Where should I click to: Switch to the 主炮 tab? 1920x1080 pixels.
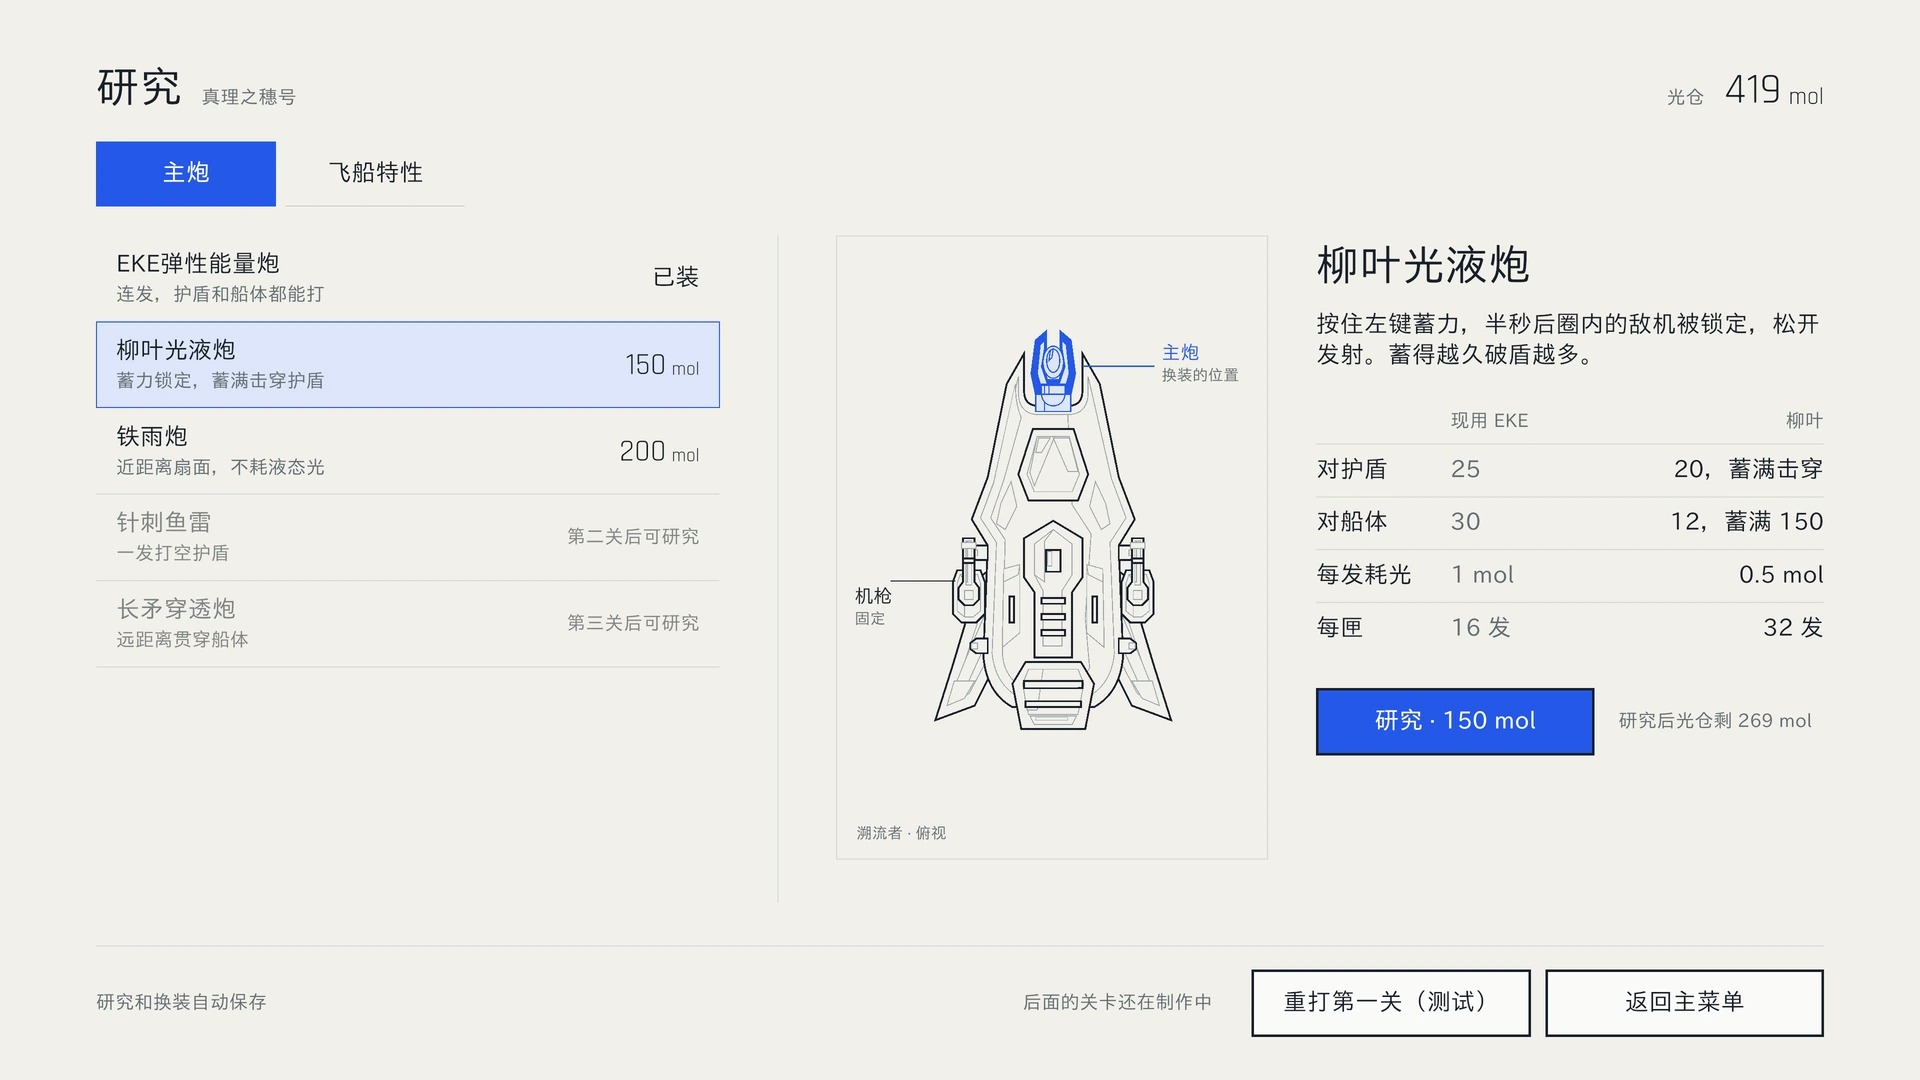(186, 173)
